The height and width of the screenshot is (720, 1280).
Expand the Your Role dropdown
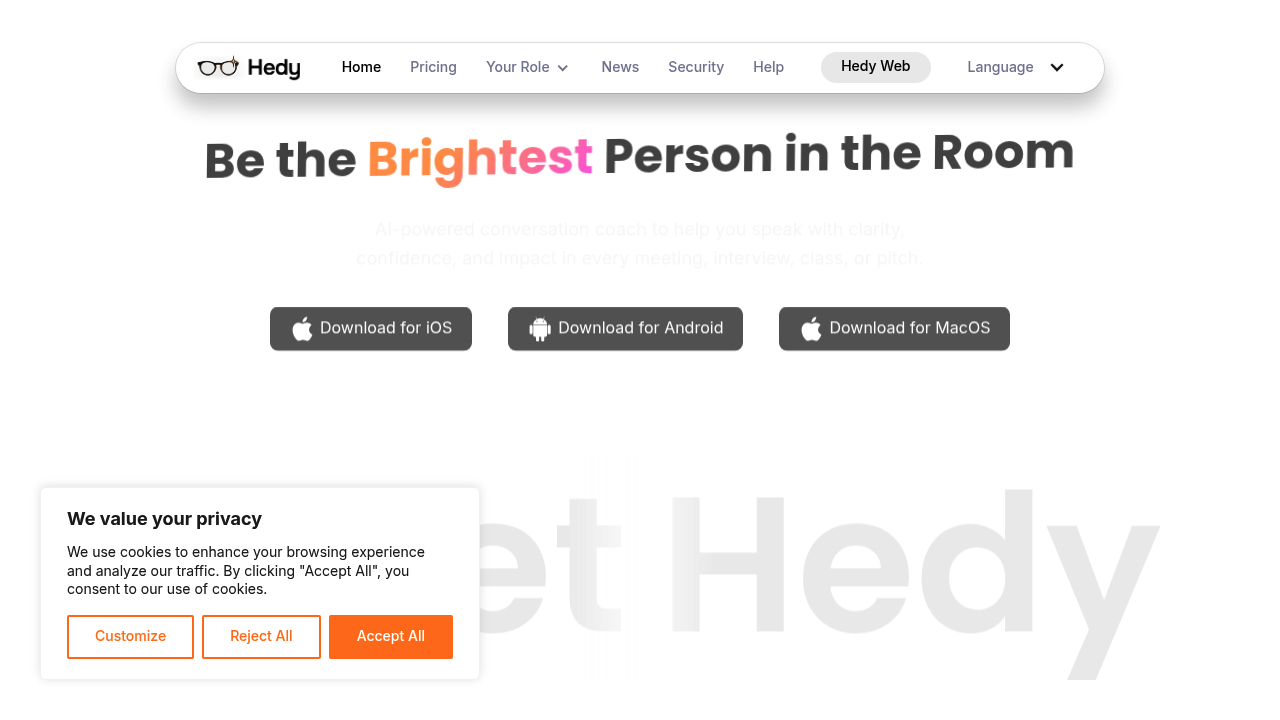528,67
